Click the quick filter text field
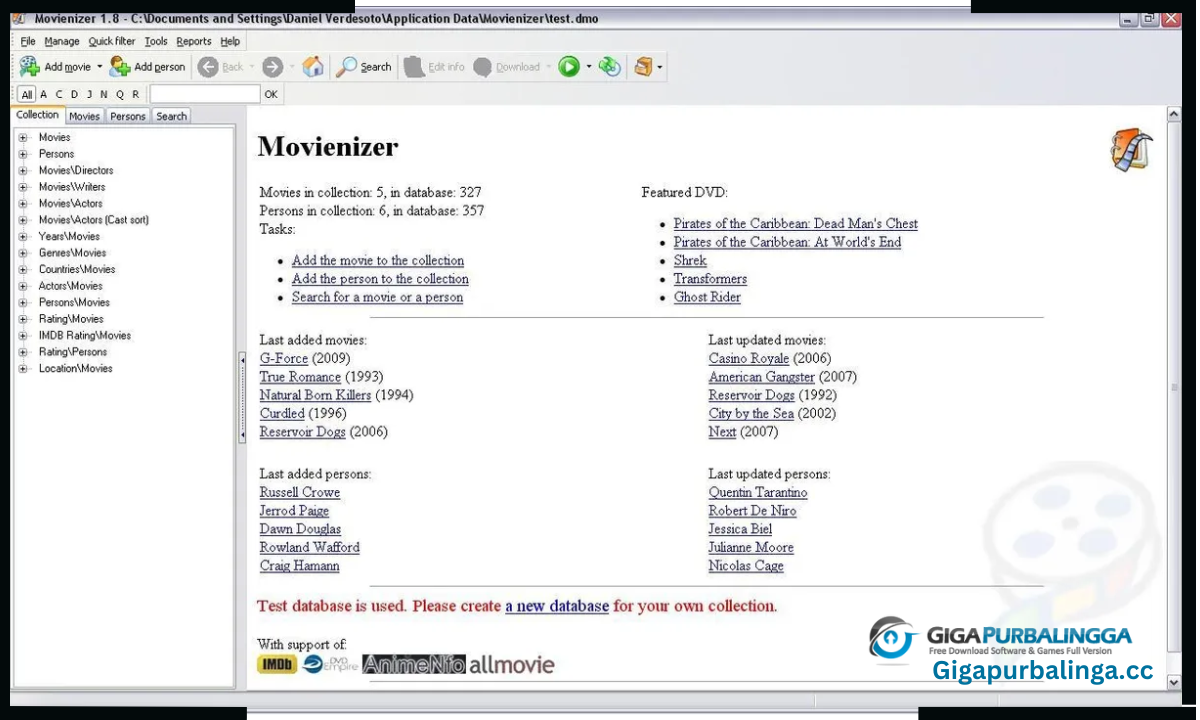This screenshot has height=720, width=1200. pos(204,94)
